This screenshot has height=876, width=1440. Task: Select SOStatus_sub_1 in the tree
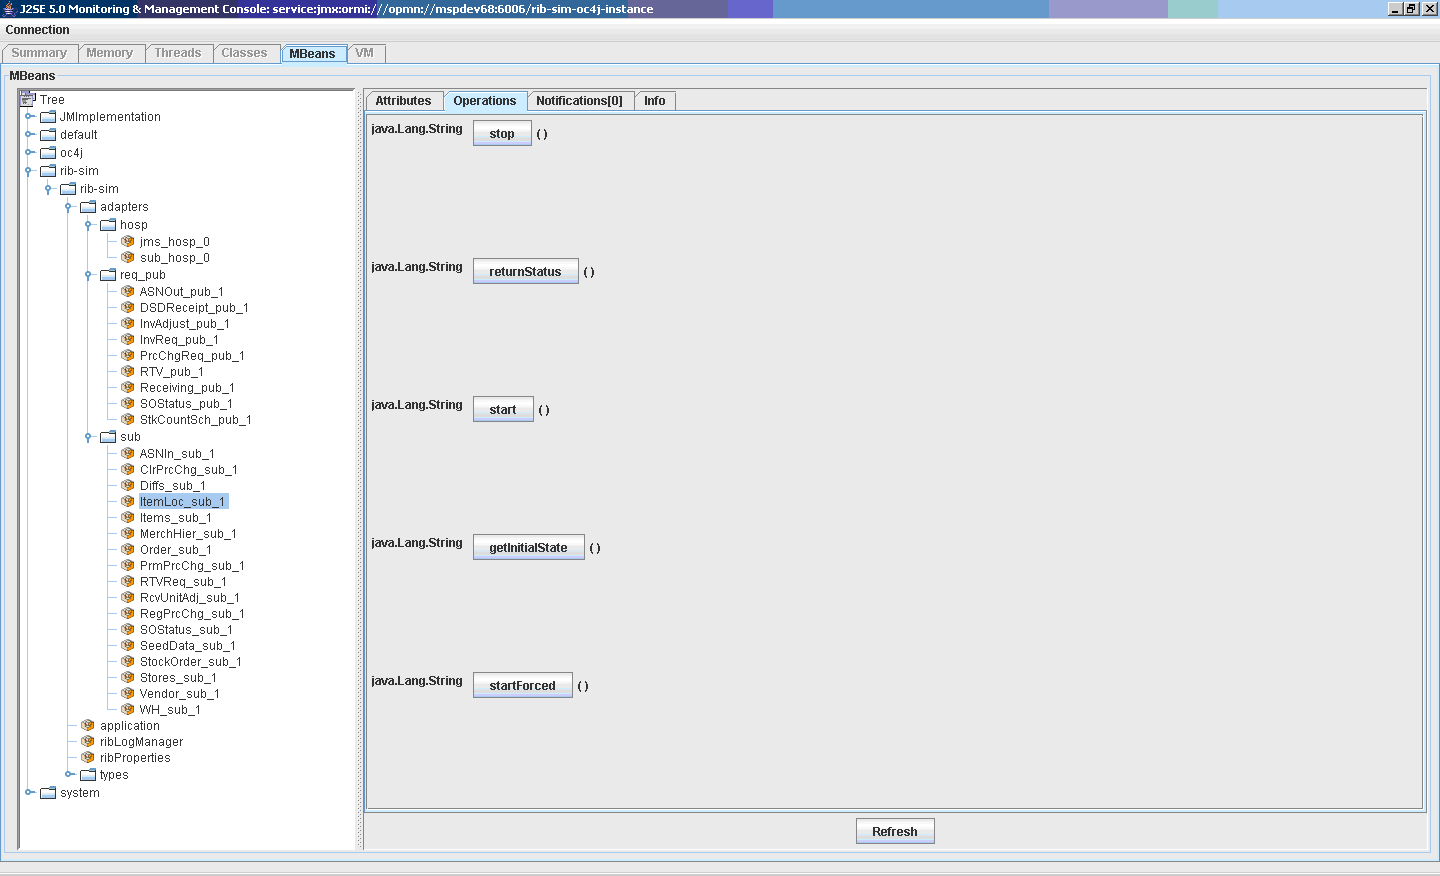tap(186, 630)
